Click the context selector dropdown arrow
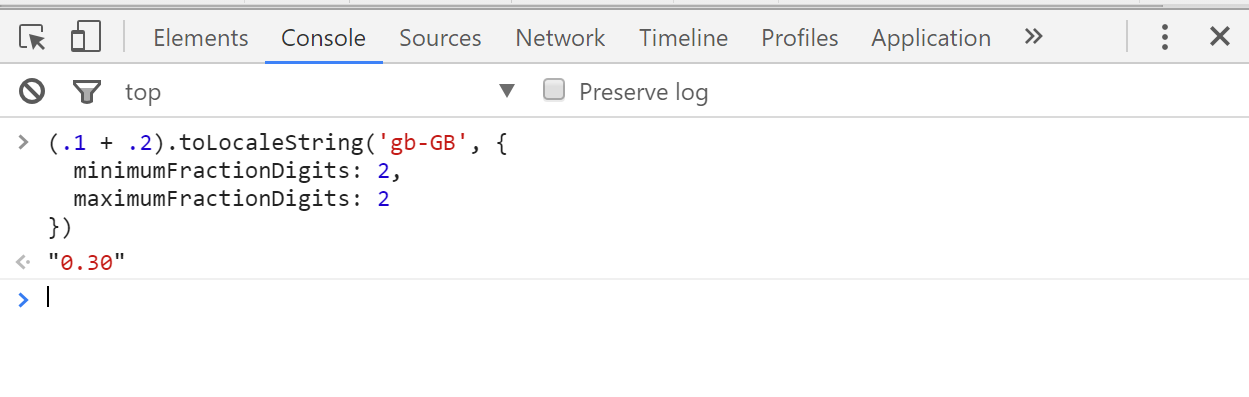Viewport: 1249px width, 397px height. click(x=507, y=92)
